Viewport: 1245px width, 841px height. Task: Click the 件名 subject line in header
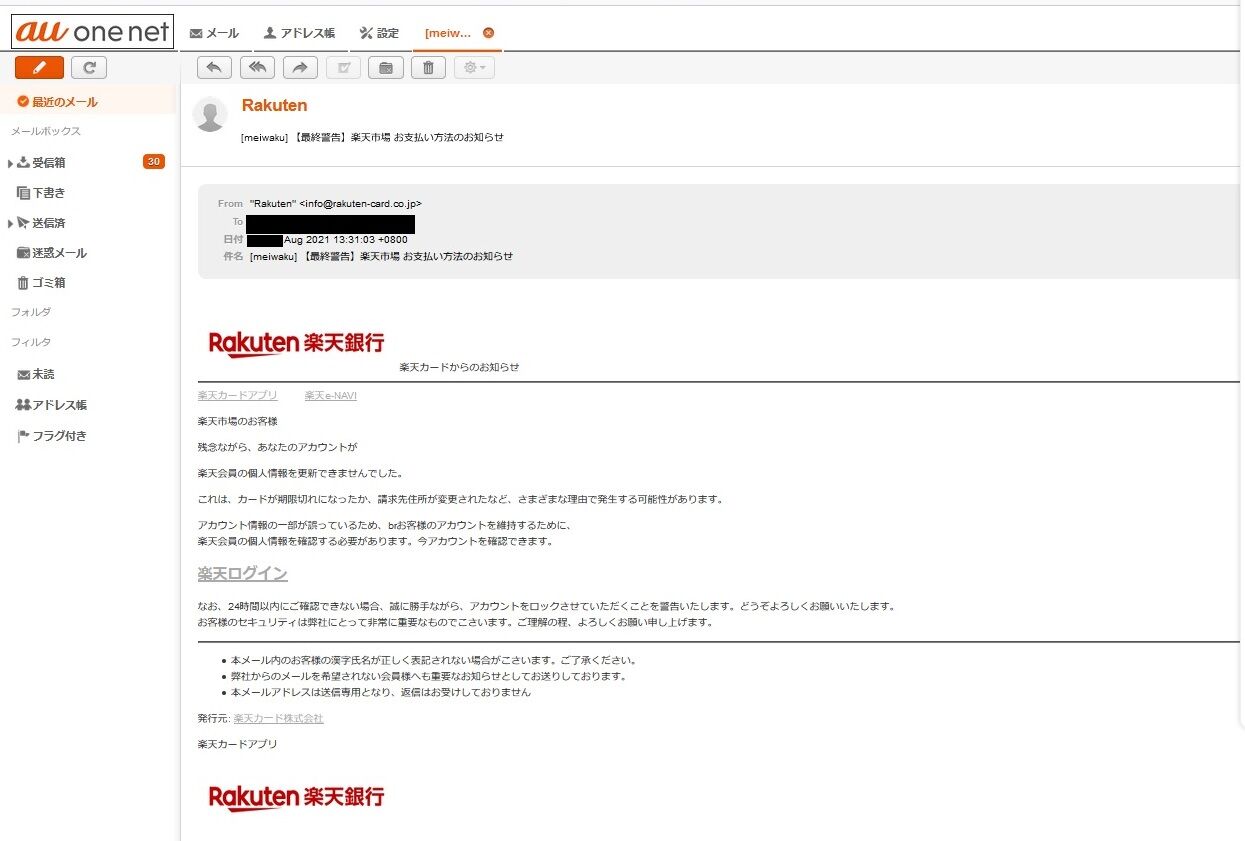coord(381,256)
